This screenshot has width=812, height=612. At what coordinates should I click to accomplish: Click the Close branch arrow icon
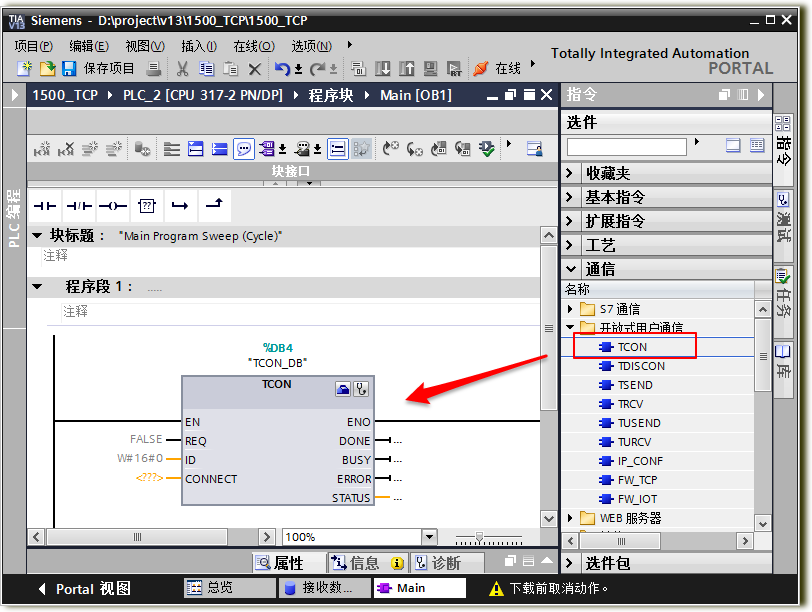tap(214, 206)
